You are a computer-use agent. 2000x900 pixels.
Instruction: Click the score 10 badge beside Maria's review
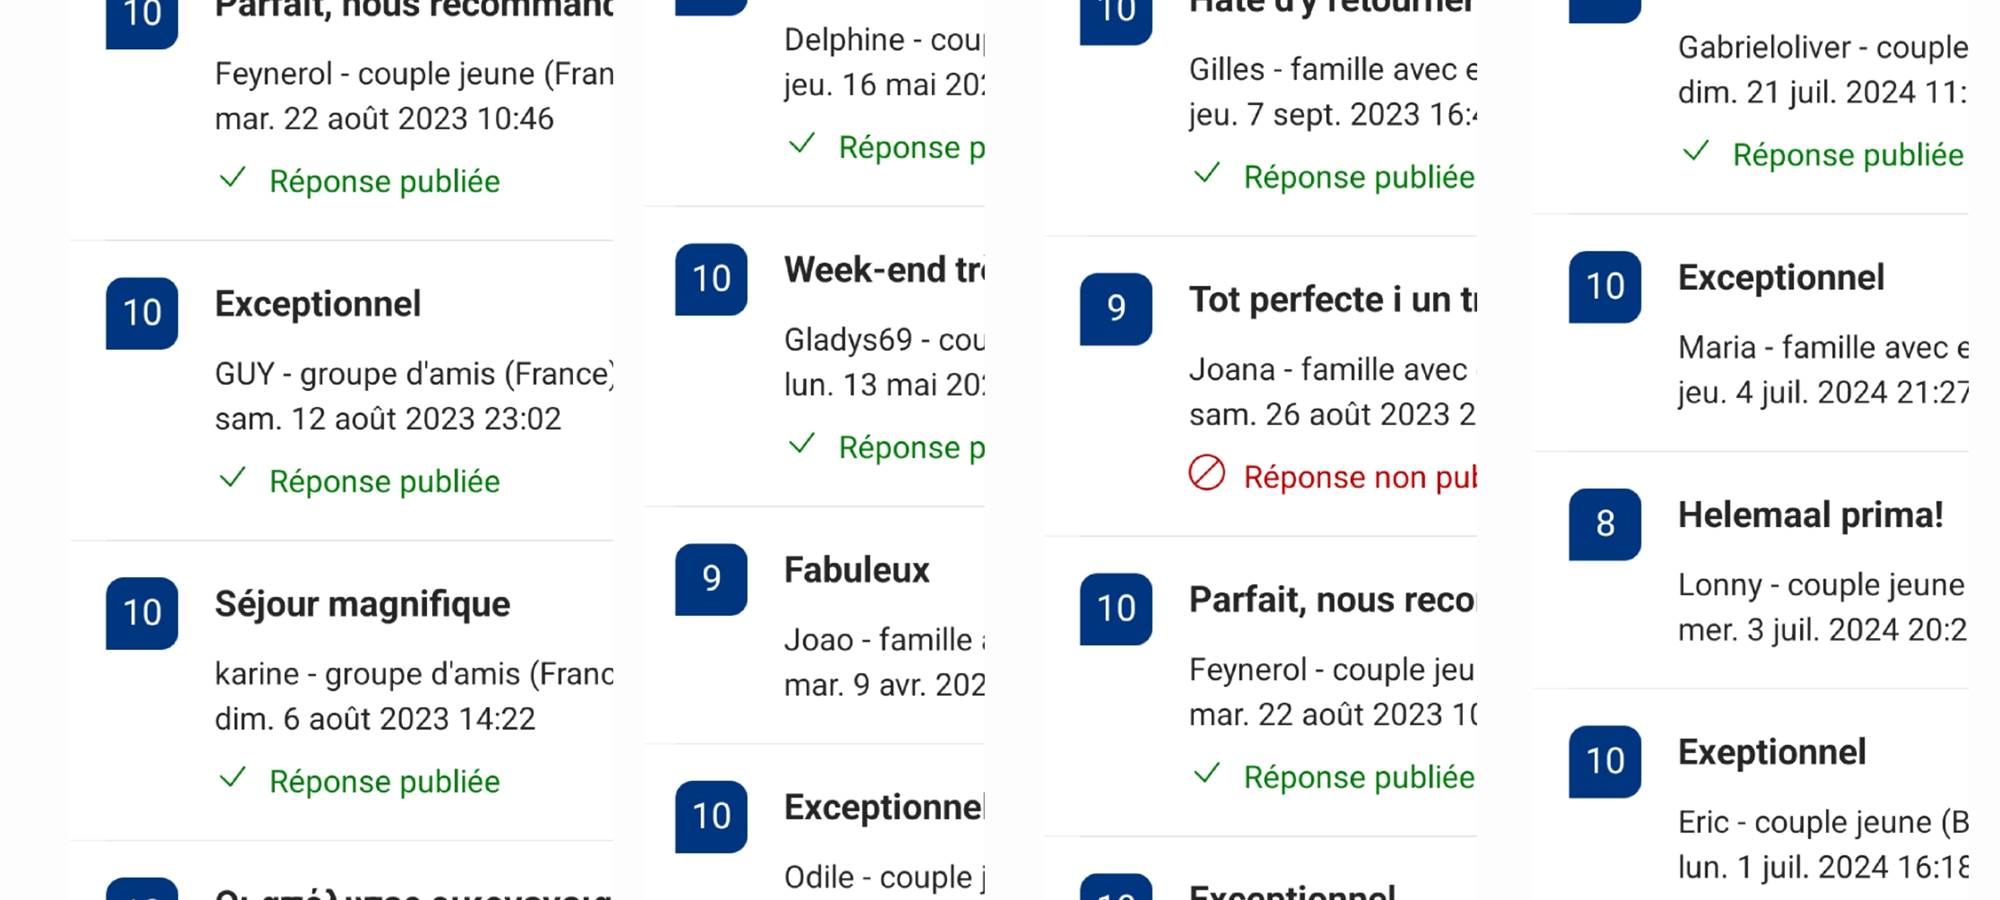(1605, 287)
